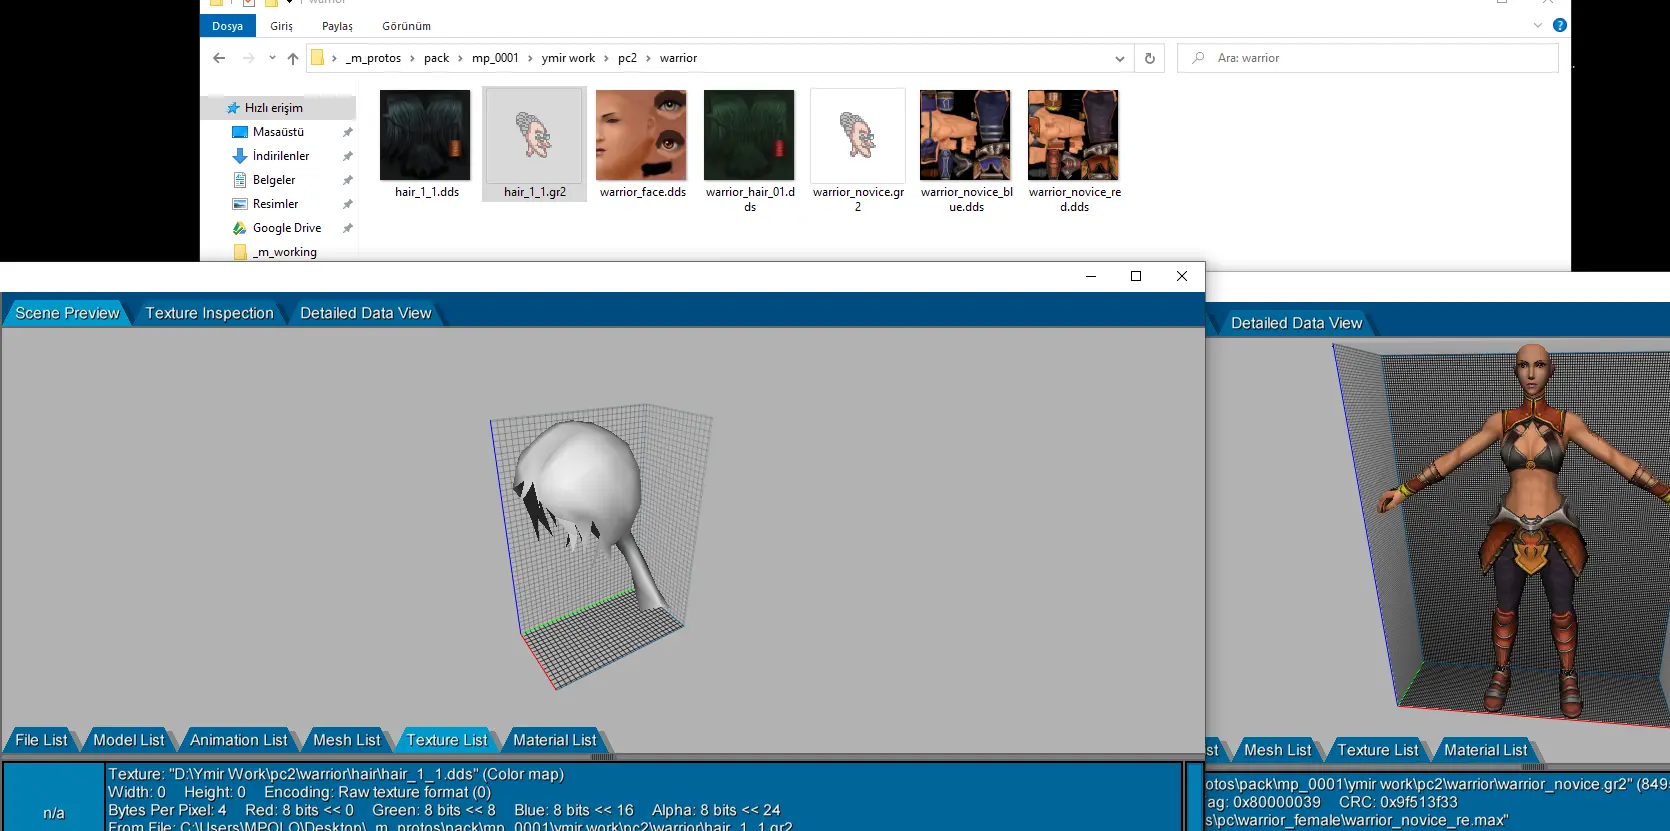Screen dimensions: 1670x831
Task: Maximize the front viewer window
Action: 1136,276
